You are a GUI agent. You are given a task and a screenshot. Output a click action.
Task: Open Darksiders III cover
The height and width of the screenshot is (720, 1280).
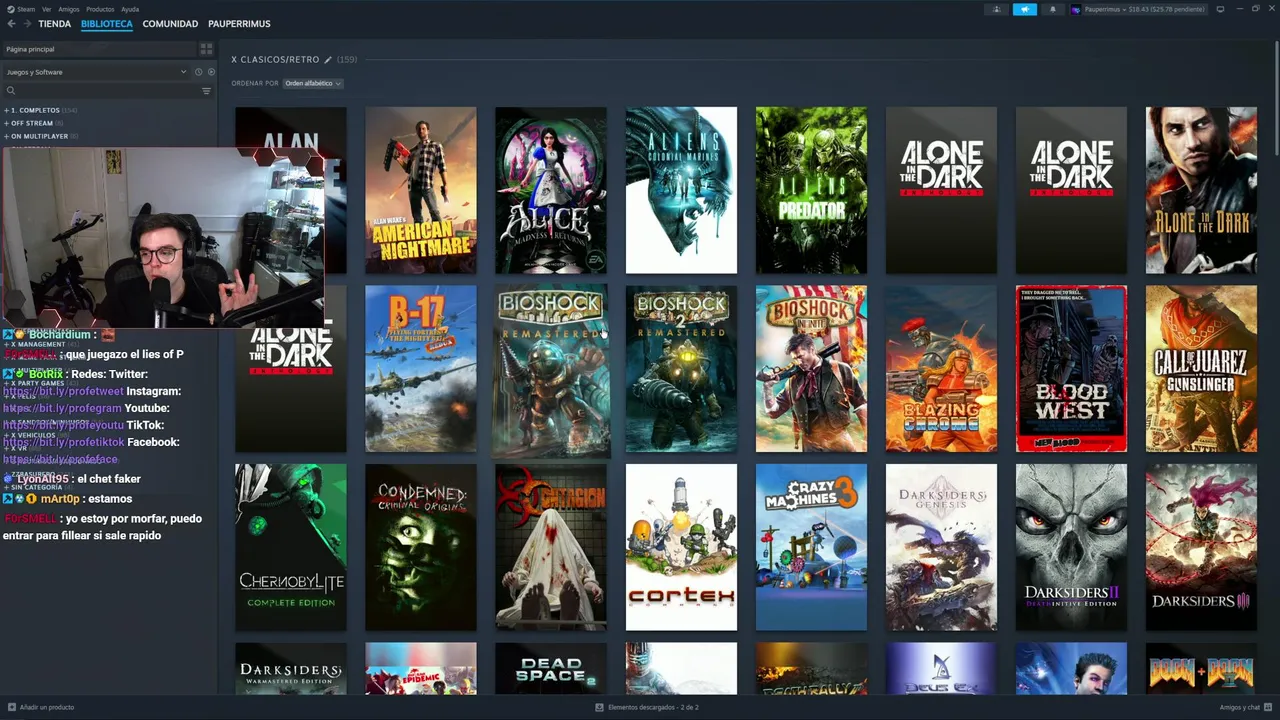point(1201,547)
